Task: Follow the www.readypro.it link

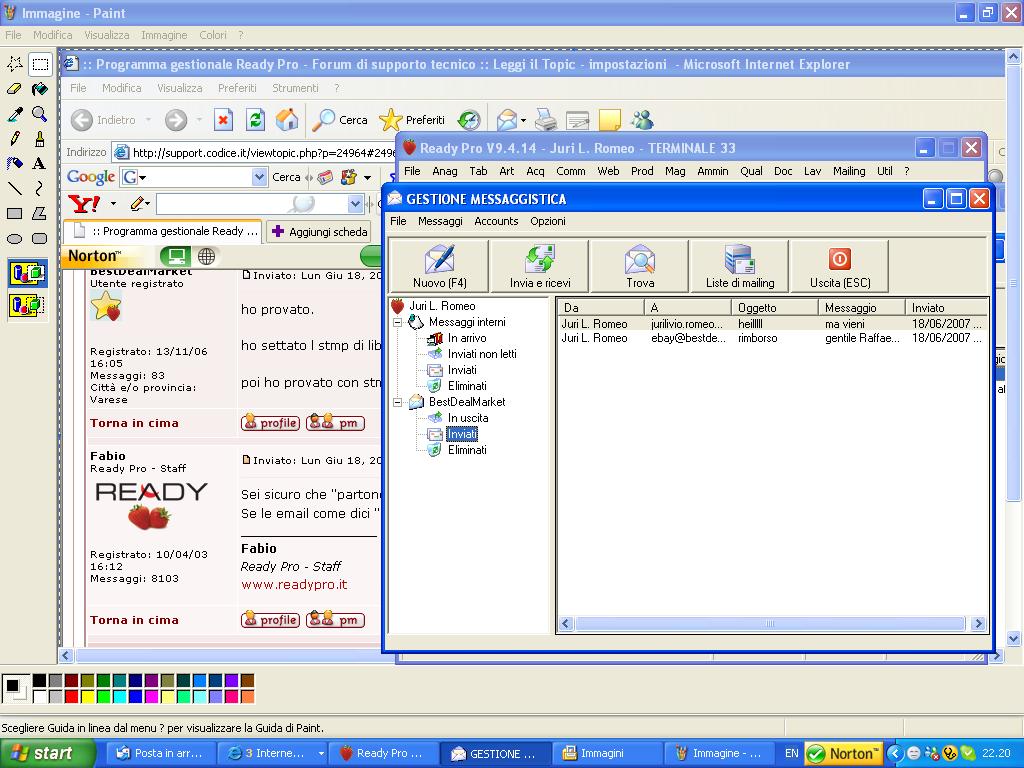Action: (294, 584)
